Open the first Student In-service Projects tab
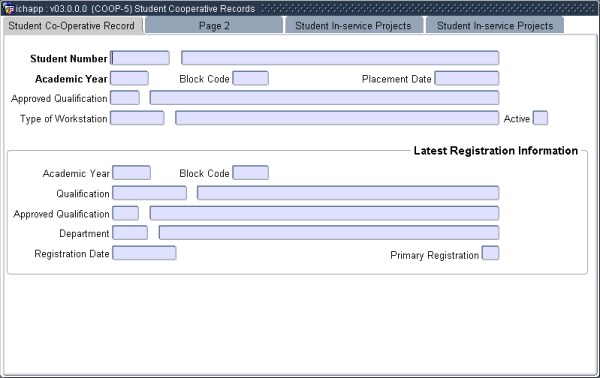The width and height of the screenshot is (600, 378). point(353,26)
